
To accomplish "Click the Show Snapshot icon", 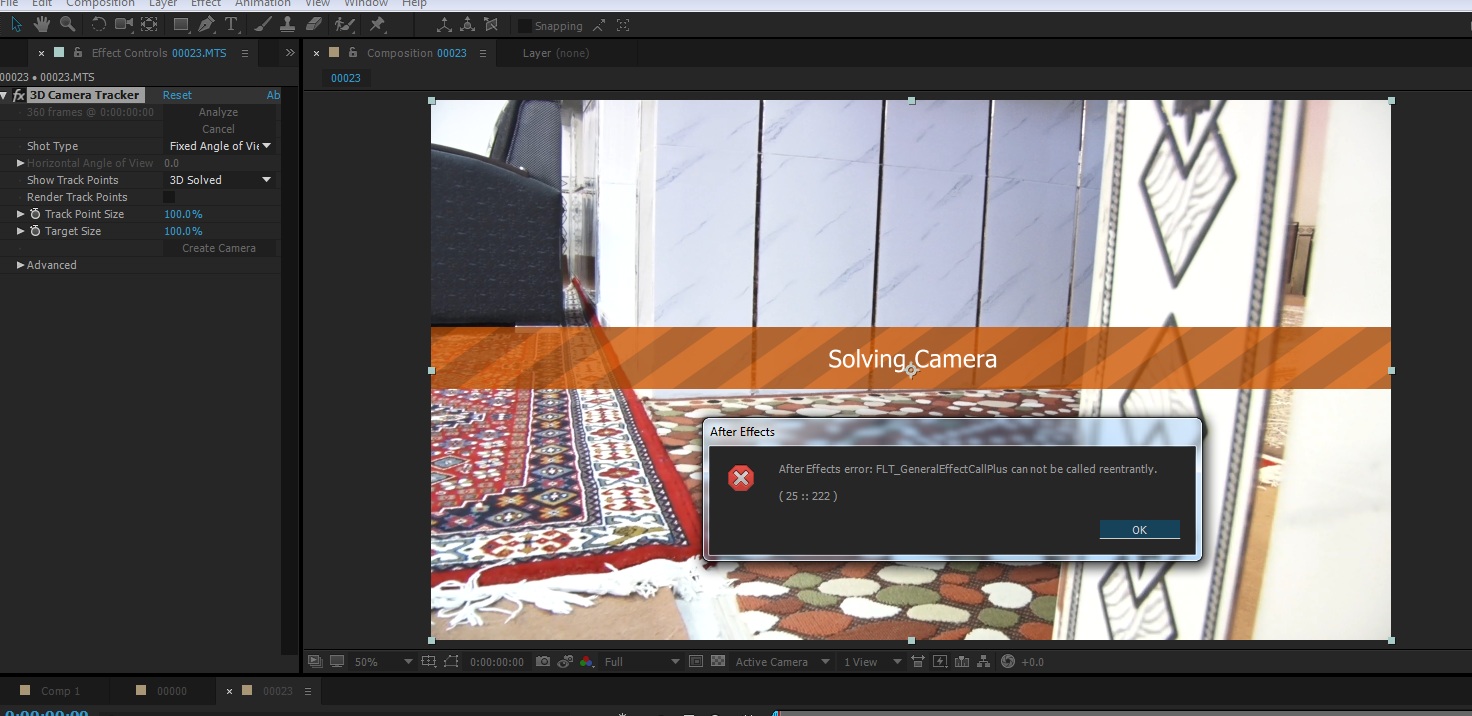I will point(565,662).
